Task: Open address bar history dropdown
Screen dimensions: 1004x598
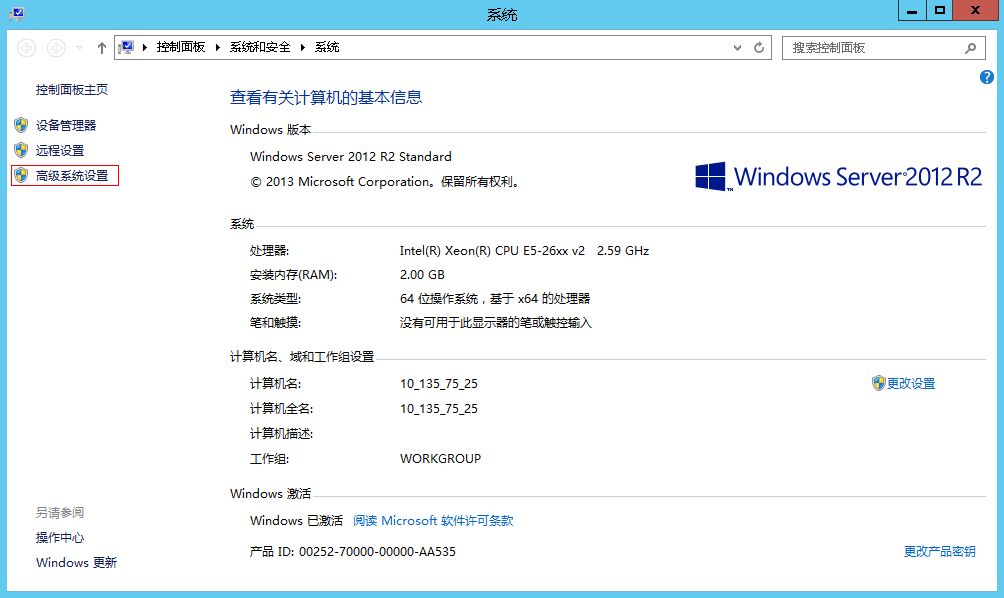Action: [x=738, y=47]
